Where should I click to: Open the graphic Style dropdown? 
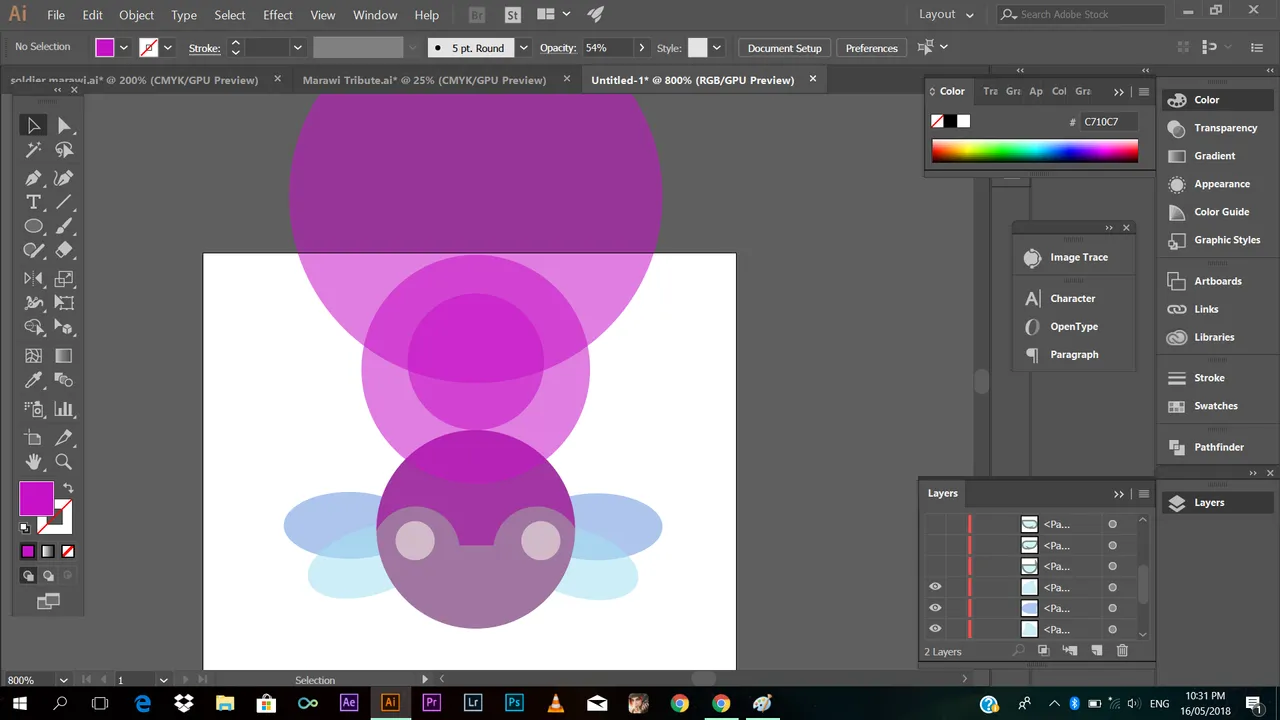pyautogui.click(x=717, y=48)
